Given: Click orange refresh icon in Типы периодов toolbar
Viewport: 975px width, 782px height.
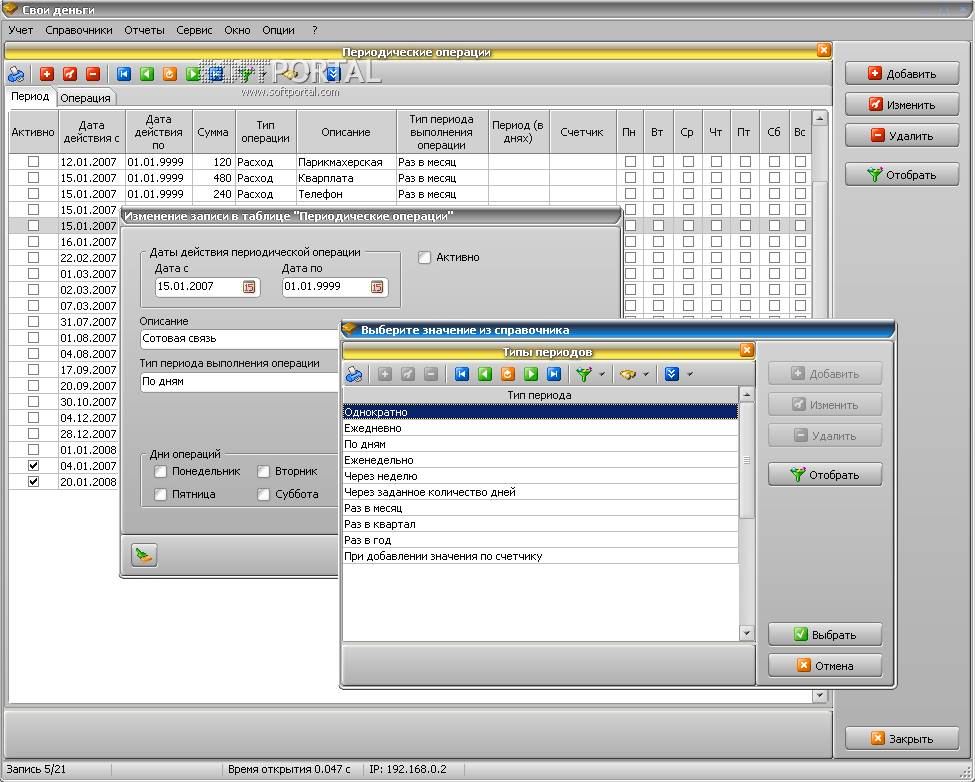Looking at the screenshot, I should [507, 374].
